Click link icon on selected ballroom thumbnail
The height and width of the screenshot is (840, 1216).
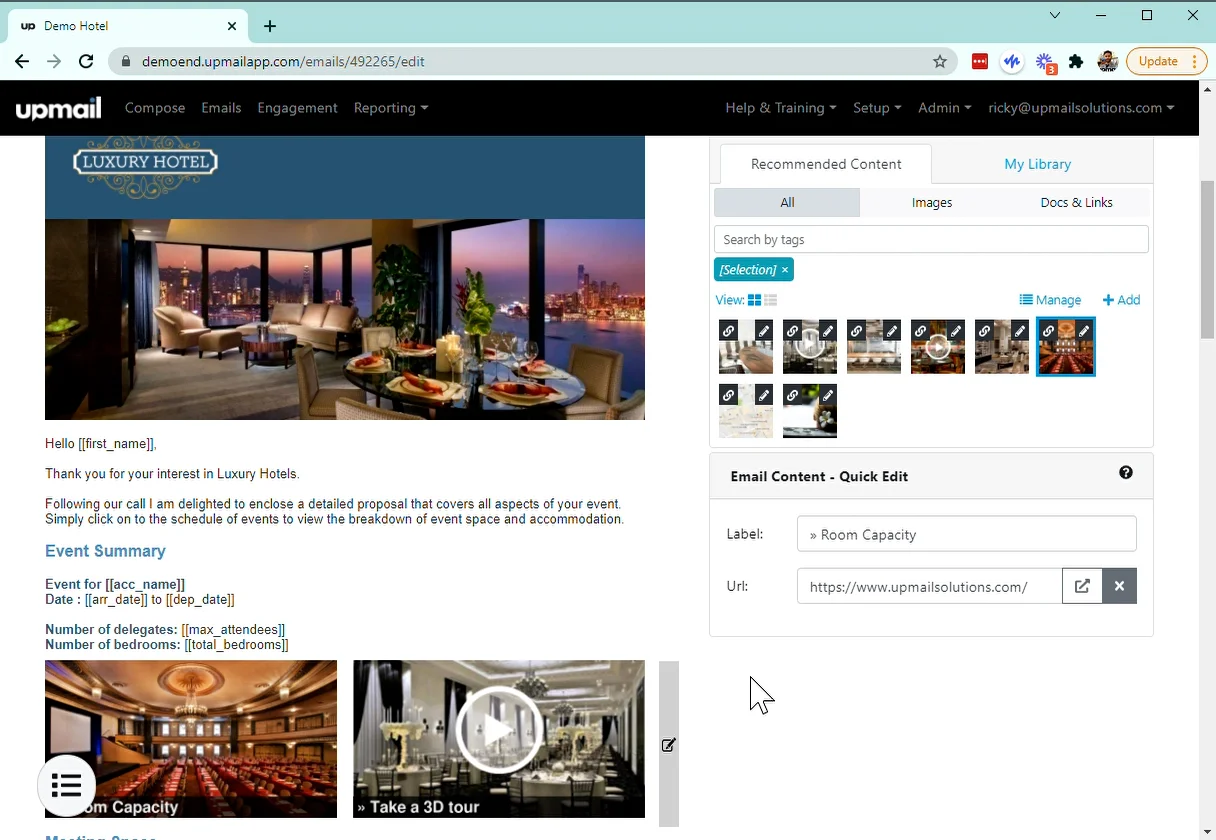[1049, 331]
